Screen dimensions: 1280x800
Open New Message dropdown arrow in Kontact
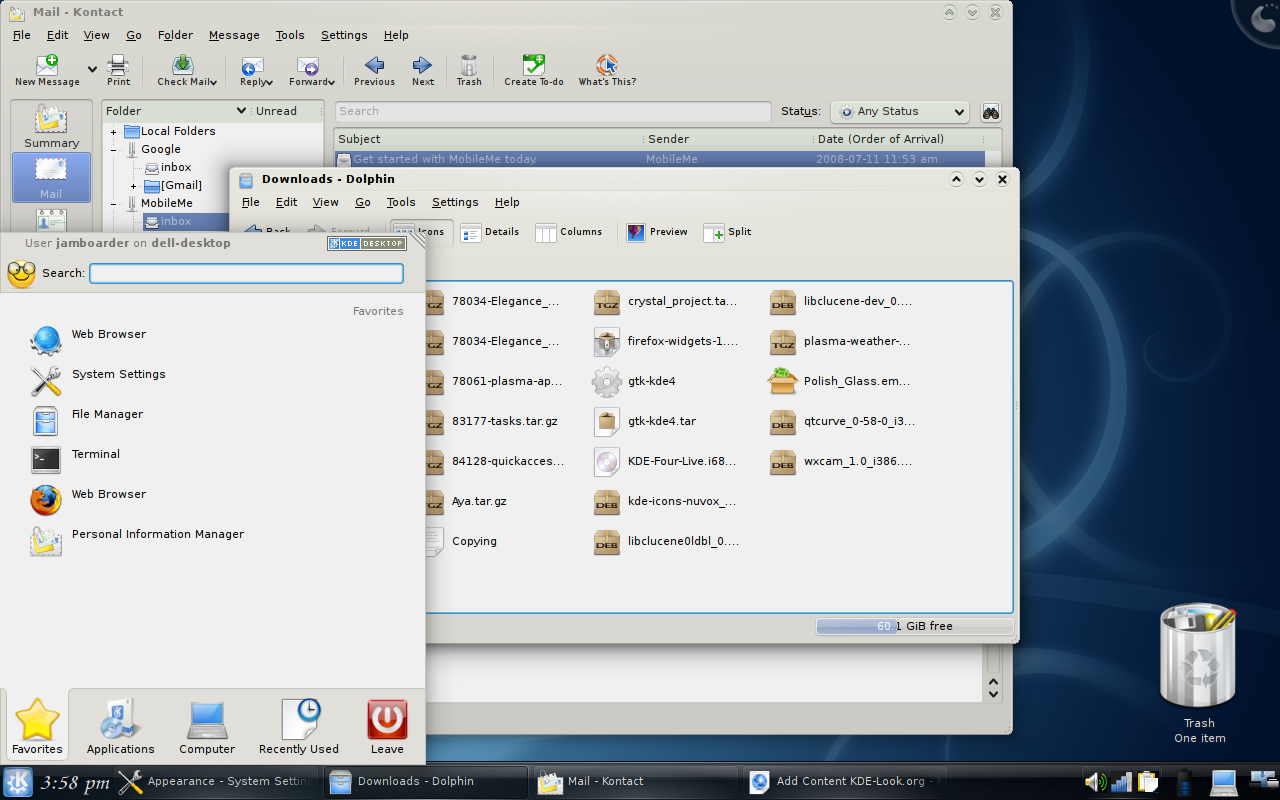point(92,69)
